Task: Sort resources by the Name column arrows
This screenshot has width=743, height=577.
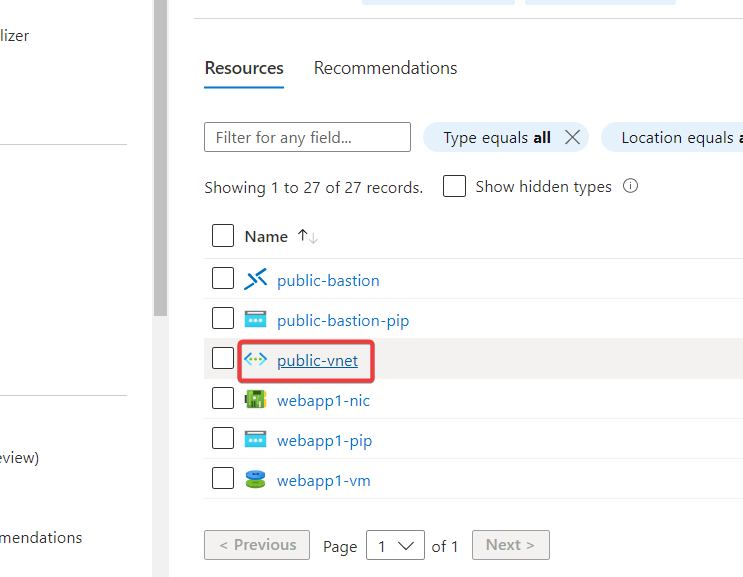Action: tap(307, 237)
